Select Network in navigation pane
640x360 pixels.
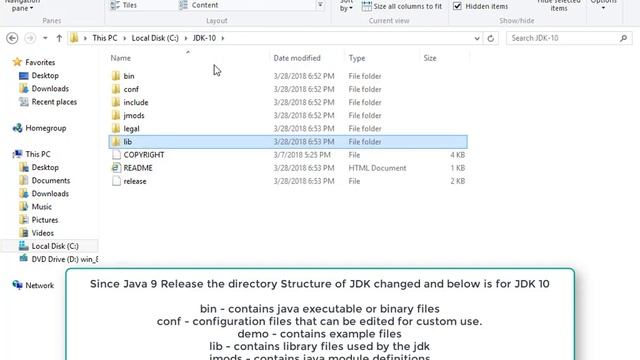[x=40, y=285]
